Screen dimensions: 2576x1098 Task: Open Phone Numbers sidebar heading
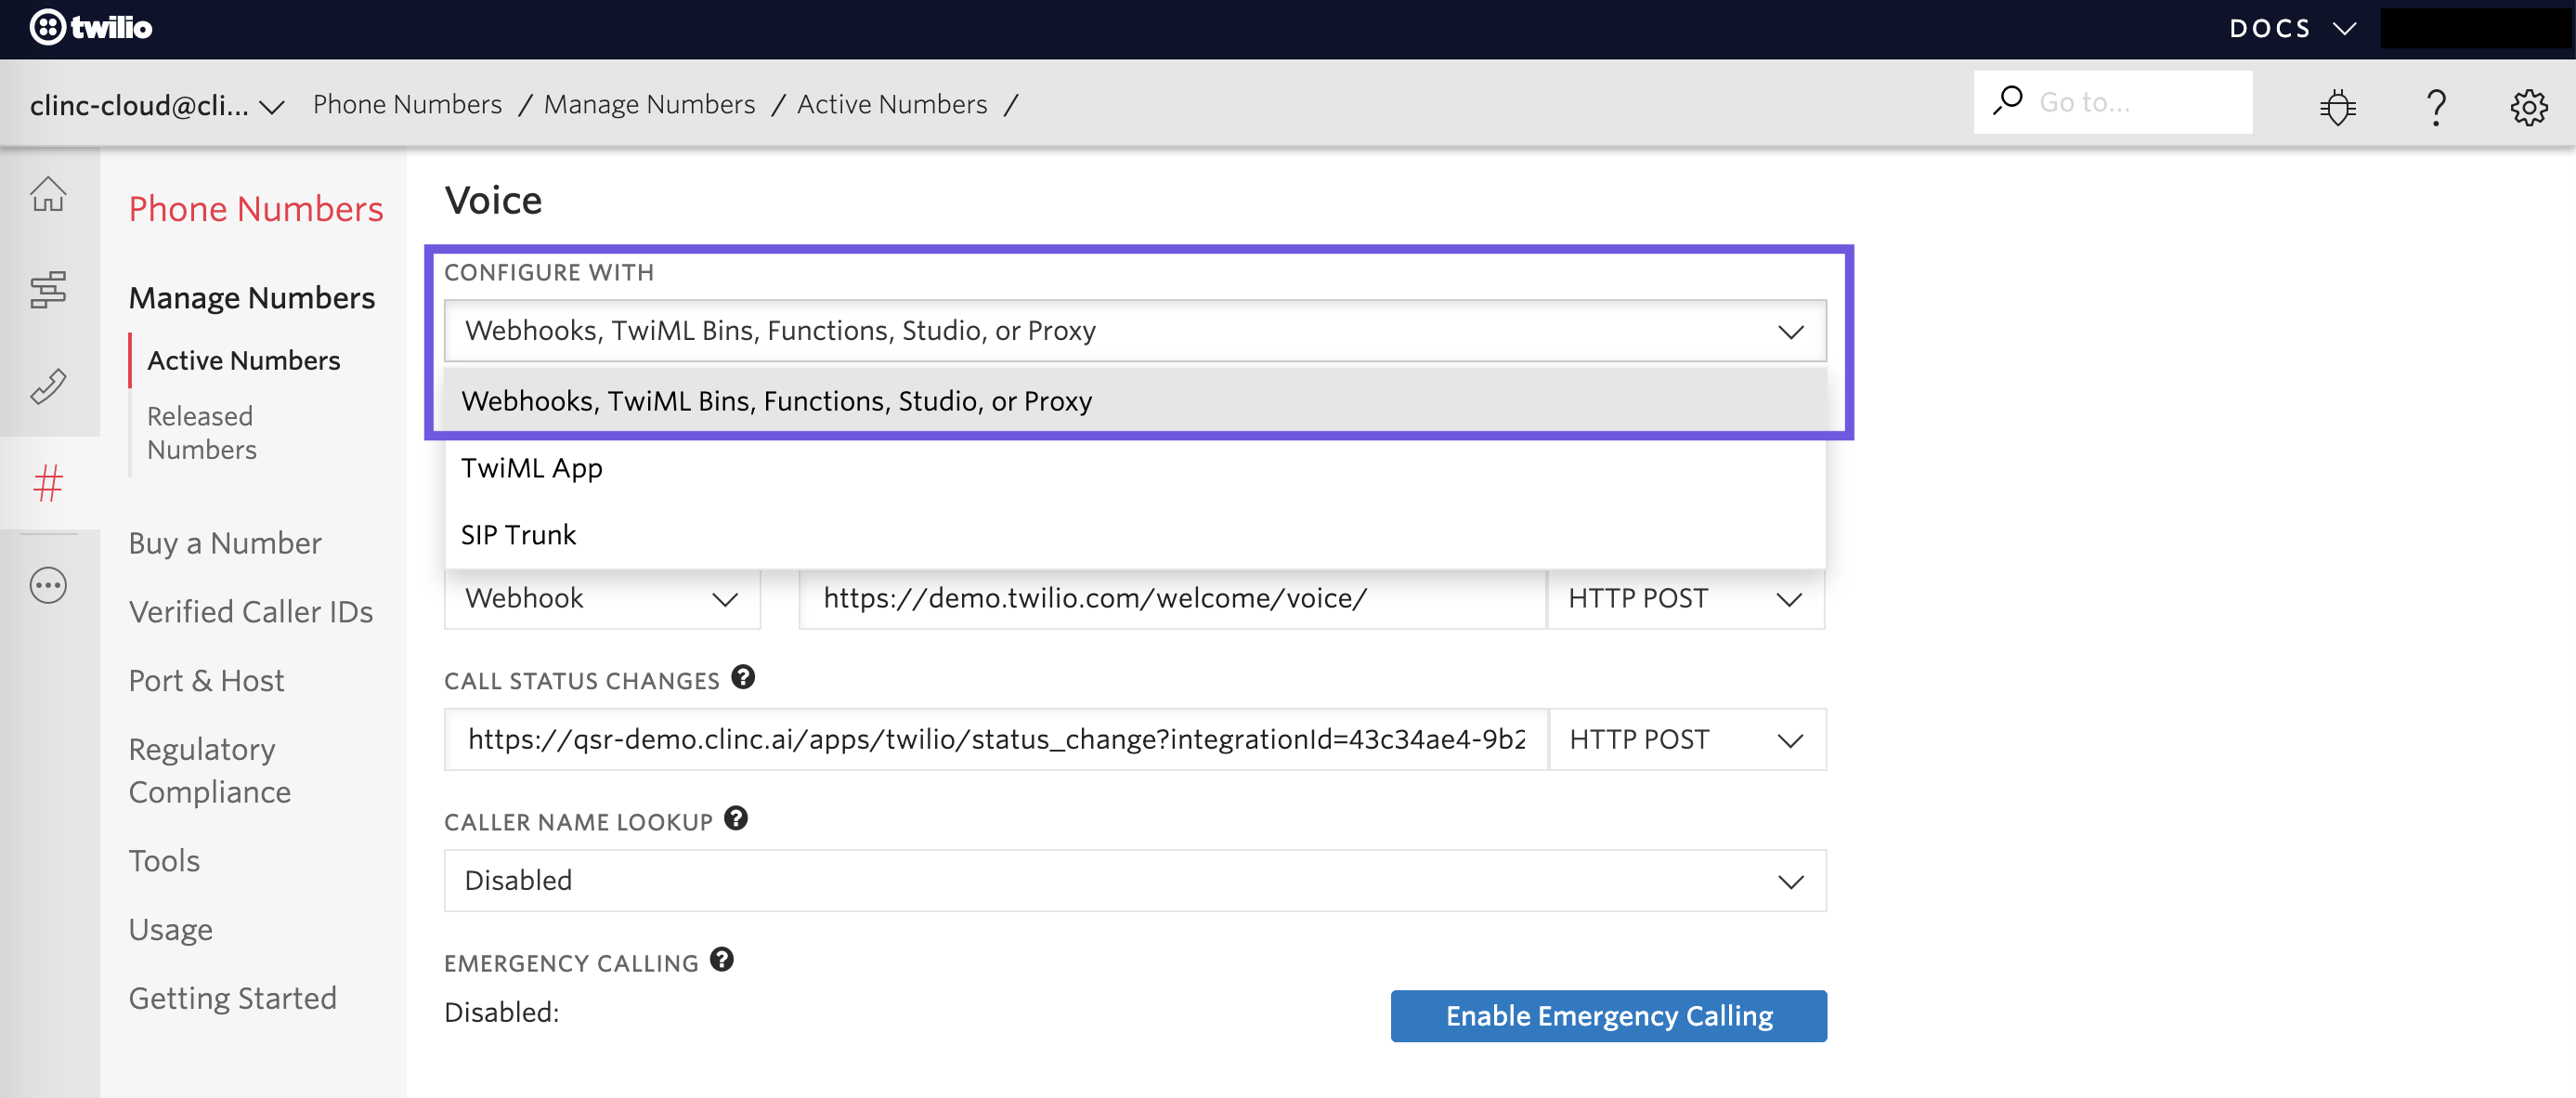click(x=256, y=208)
